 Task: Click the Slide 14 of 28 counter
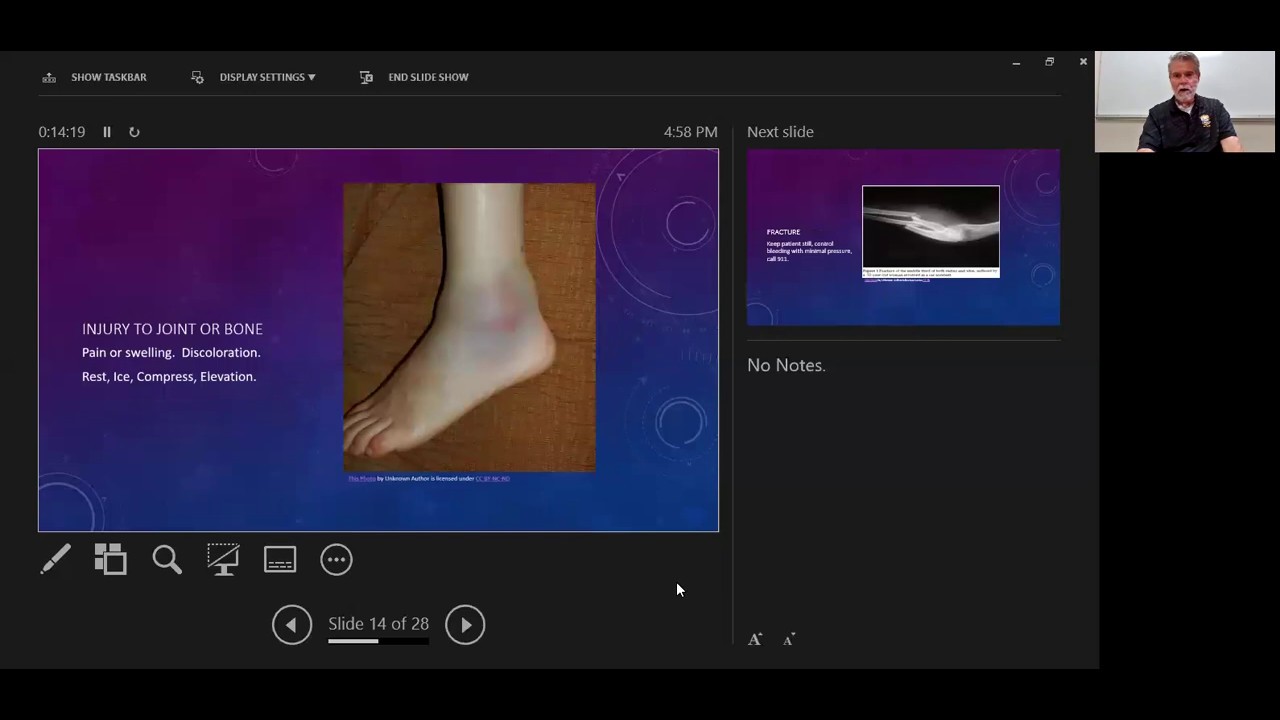click(378, 624)
